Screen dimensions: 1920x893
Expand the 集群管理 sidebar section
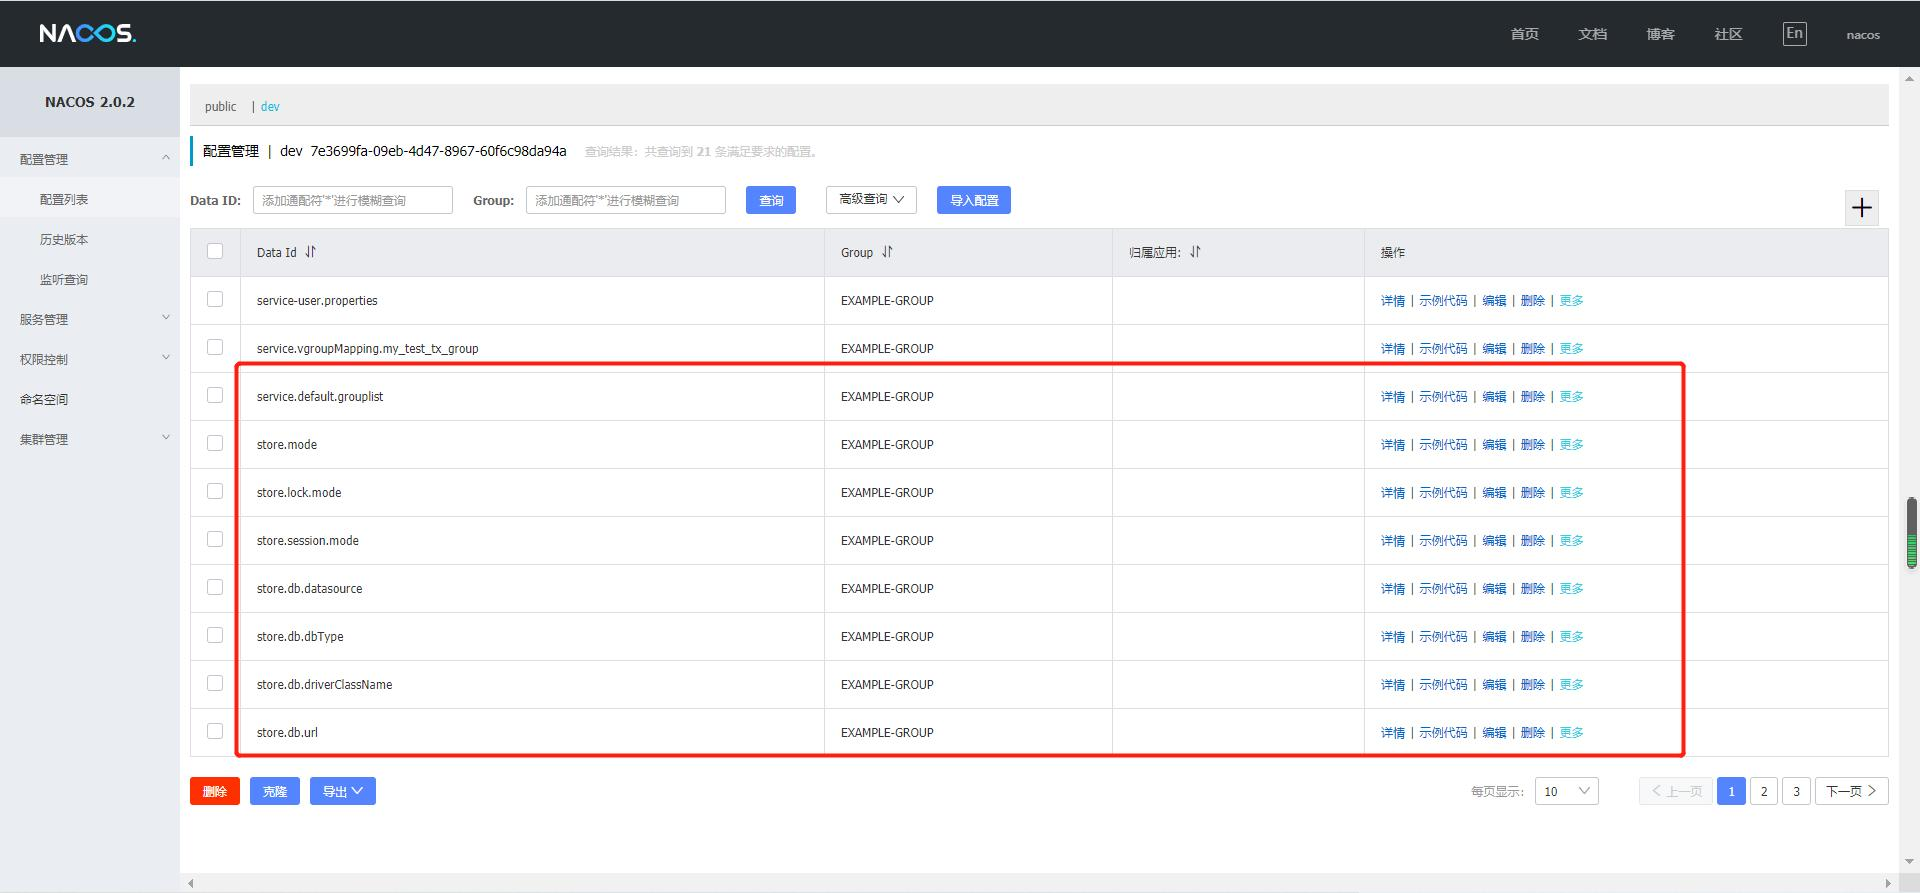[x=90, y=439]
